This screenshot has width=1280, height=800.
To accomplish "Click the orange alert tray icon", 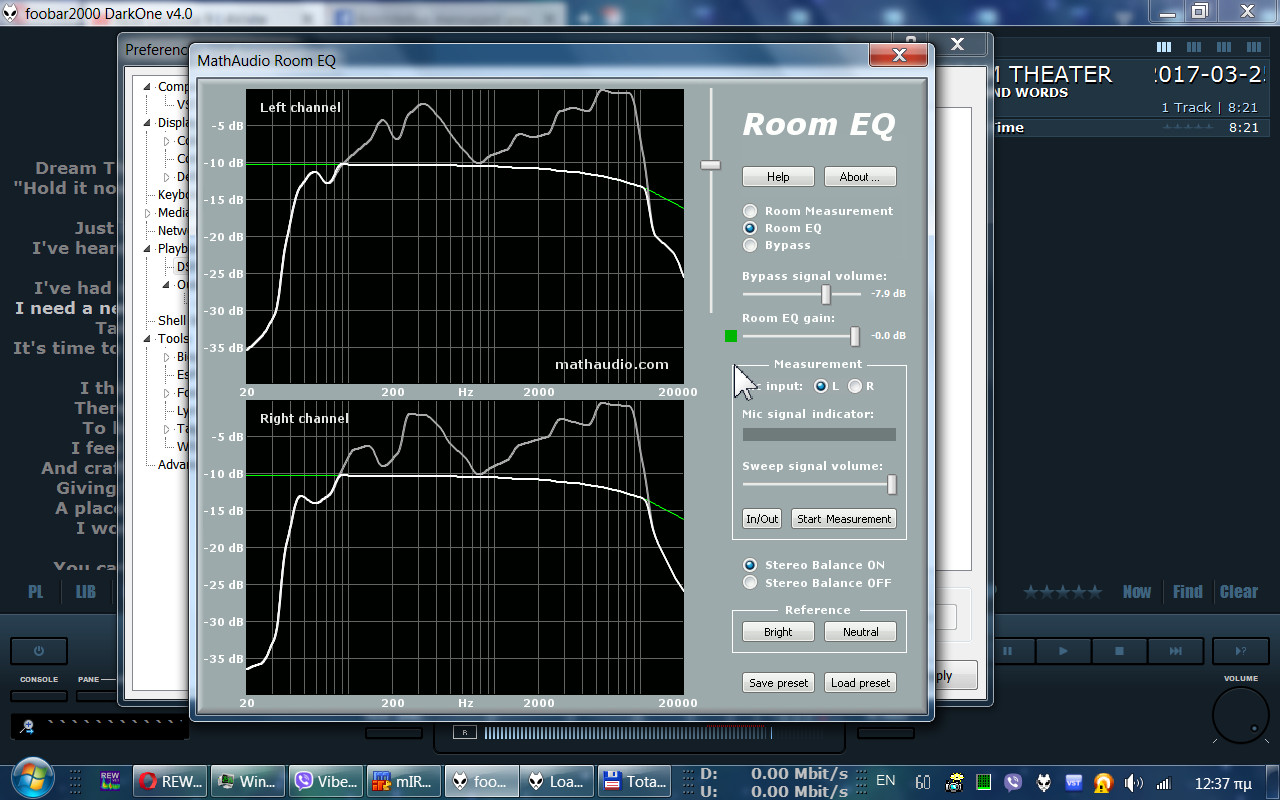I will point(1103,782).
